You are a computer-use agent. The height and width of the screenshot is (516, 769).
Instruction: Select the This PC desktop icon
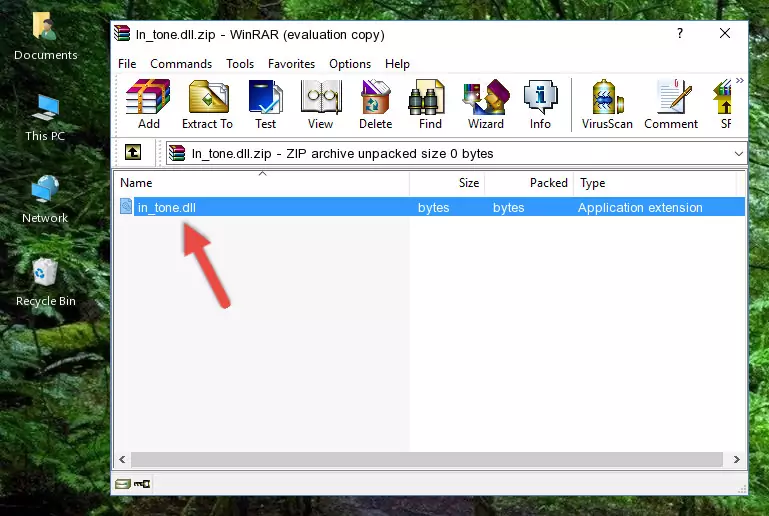pos(45,118)
